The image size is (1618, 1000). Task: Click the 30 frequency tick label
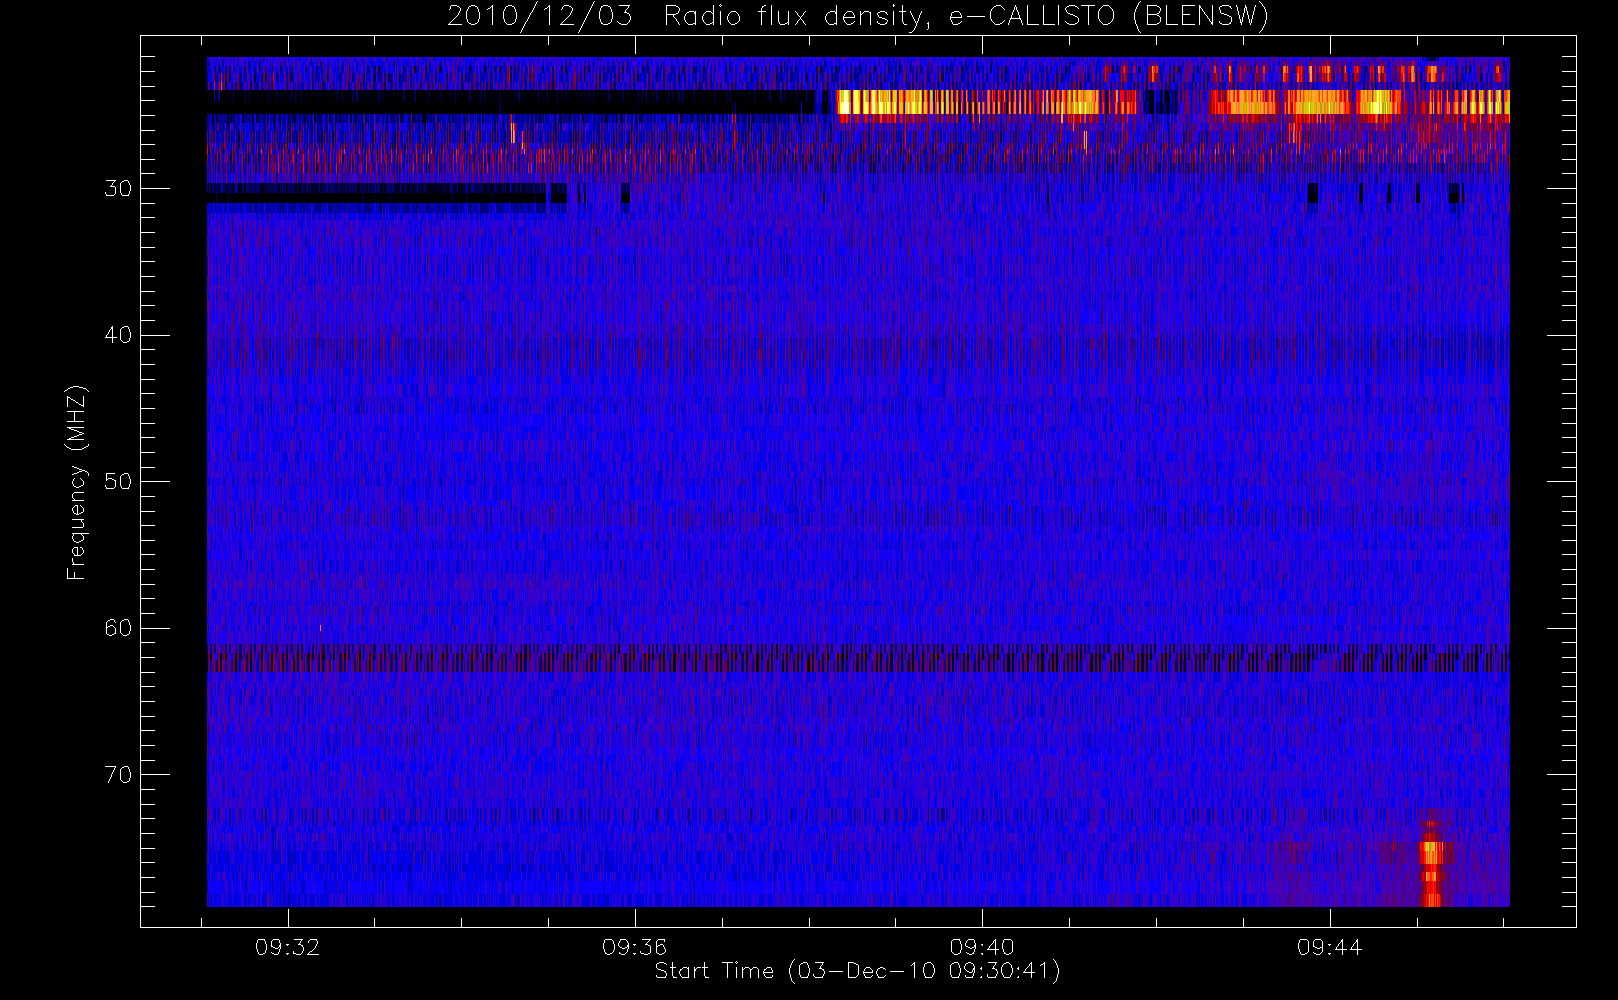(118, 189)
